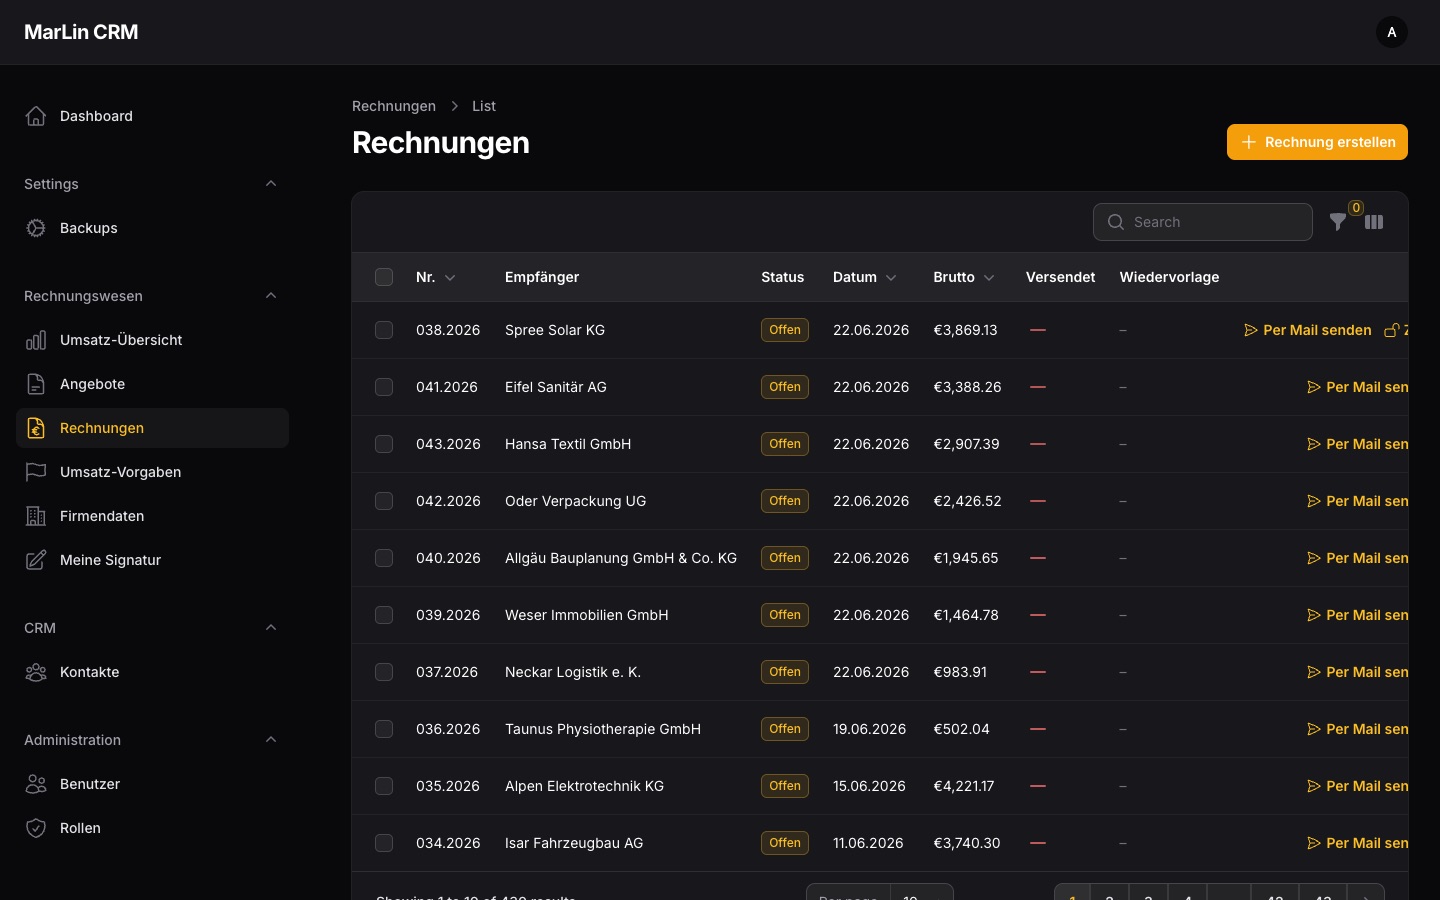Check the box for invoice 035.2026
1440x900 pixels.
pyautogui.click(x=384, y=786)
